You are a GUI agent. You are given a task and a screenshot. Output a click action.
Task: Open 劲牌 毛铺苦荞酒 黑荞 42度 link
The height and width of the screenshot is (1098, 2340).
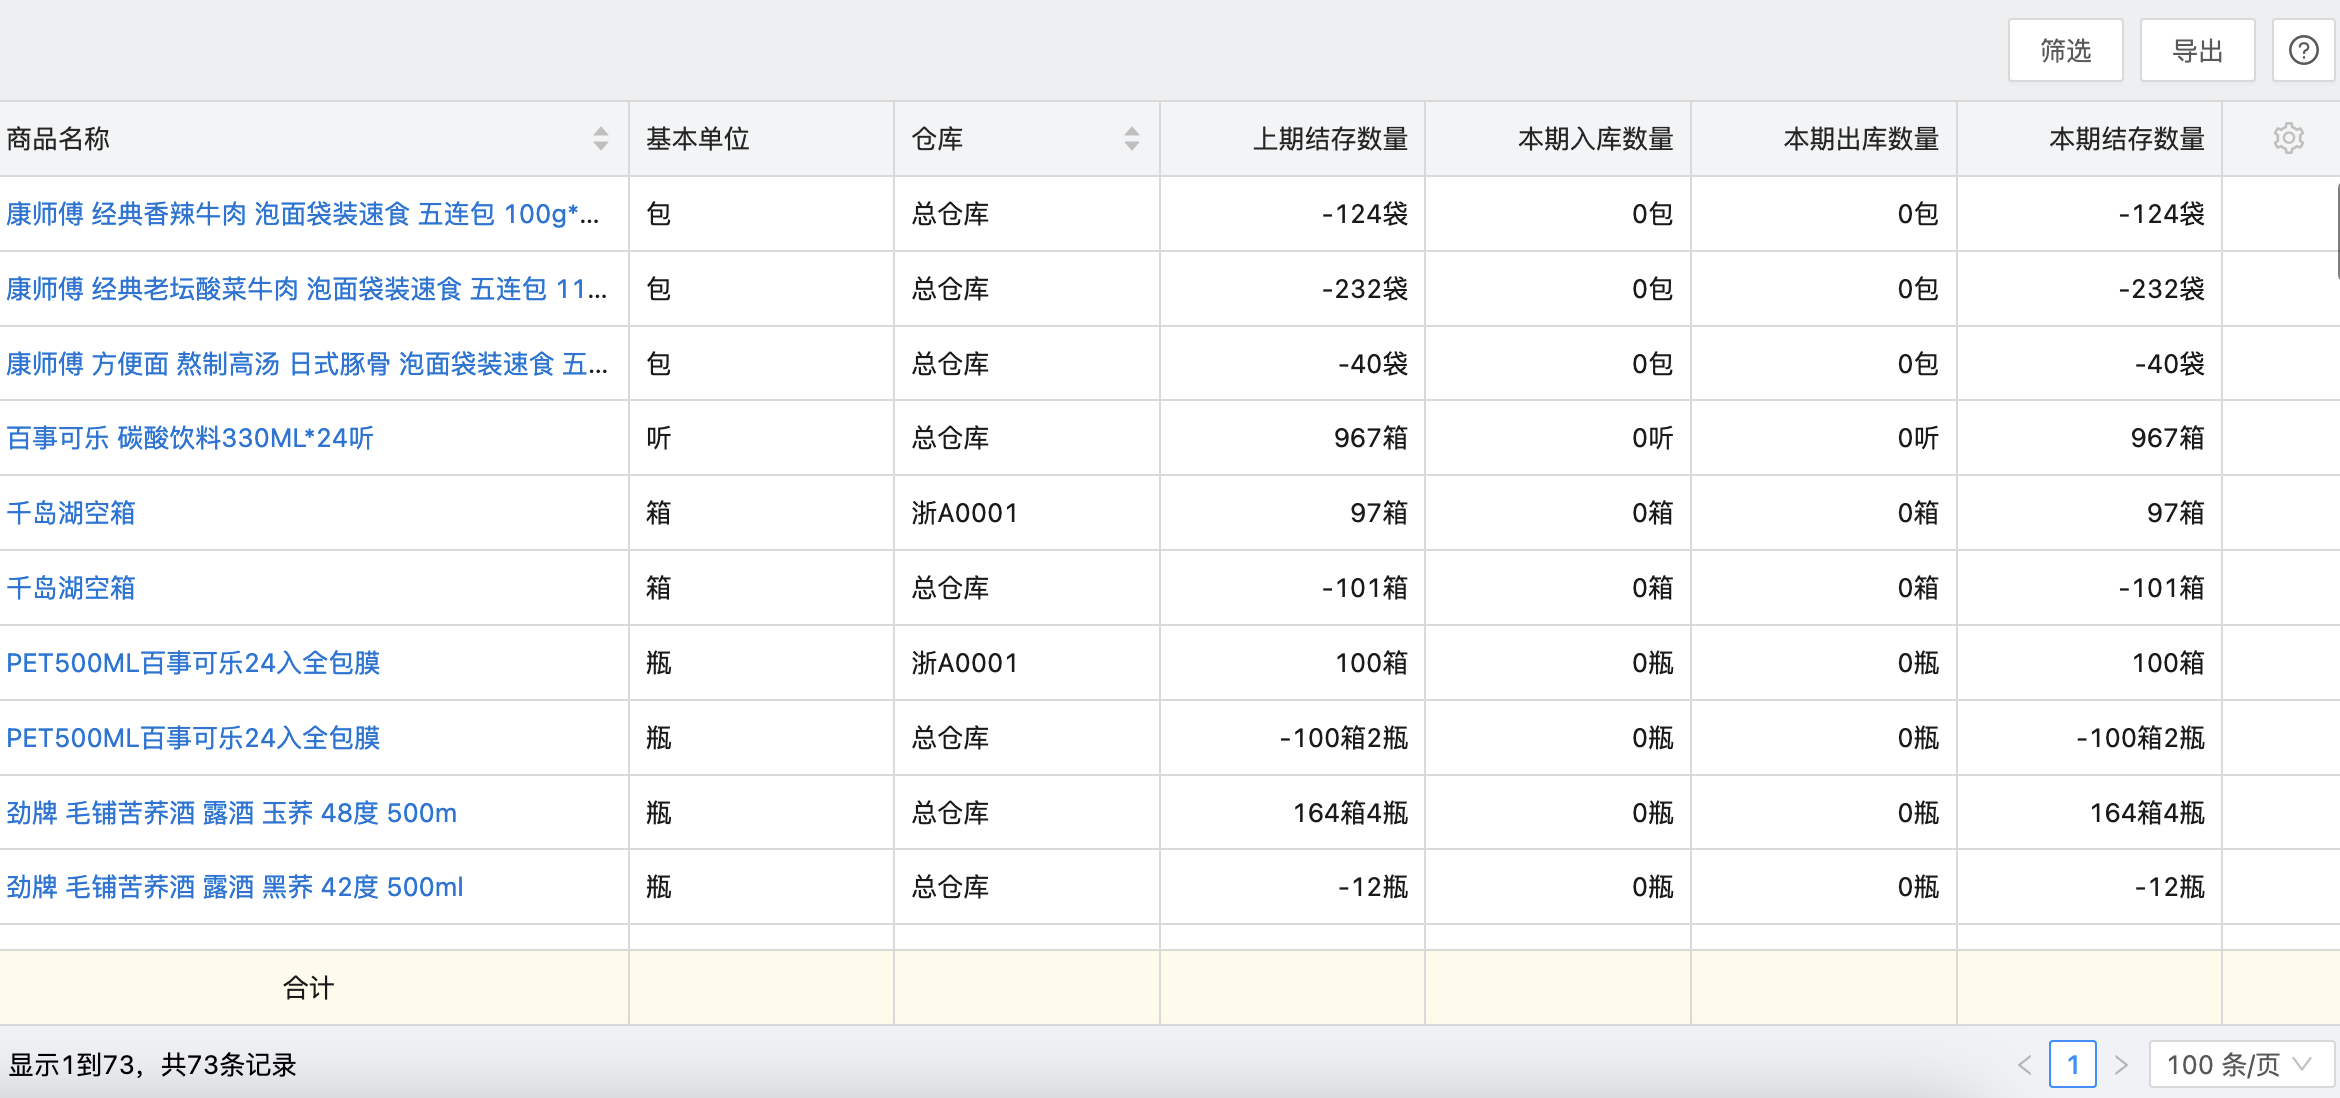click(235, 887)
